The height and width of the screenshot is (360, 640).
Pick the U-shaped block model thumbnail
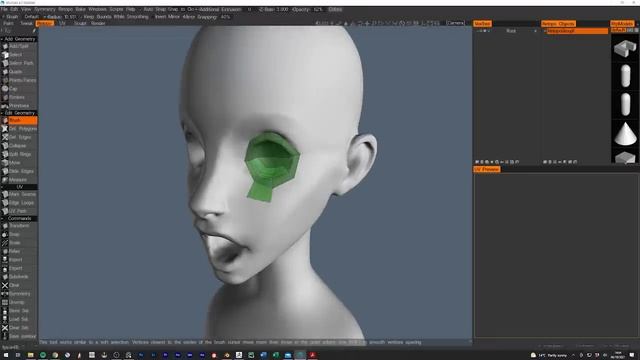click(625, 48)
